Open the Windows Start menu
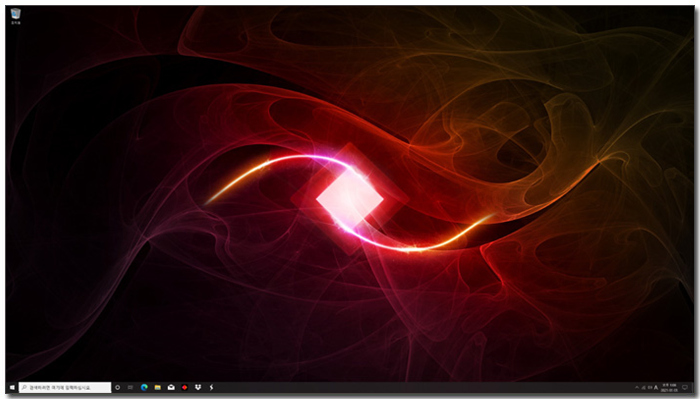700x399 pixels. (x=12, y=387)
